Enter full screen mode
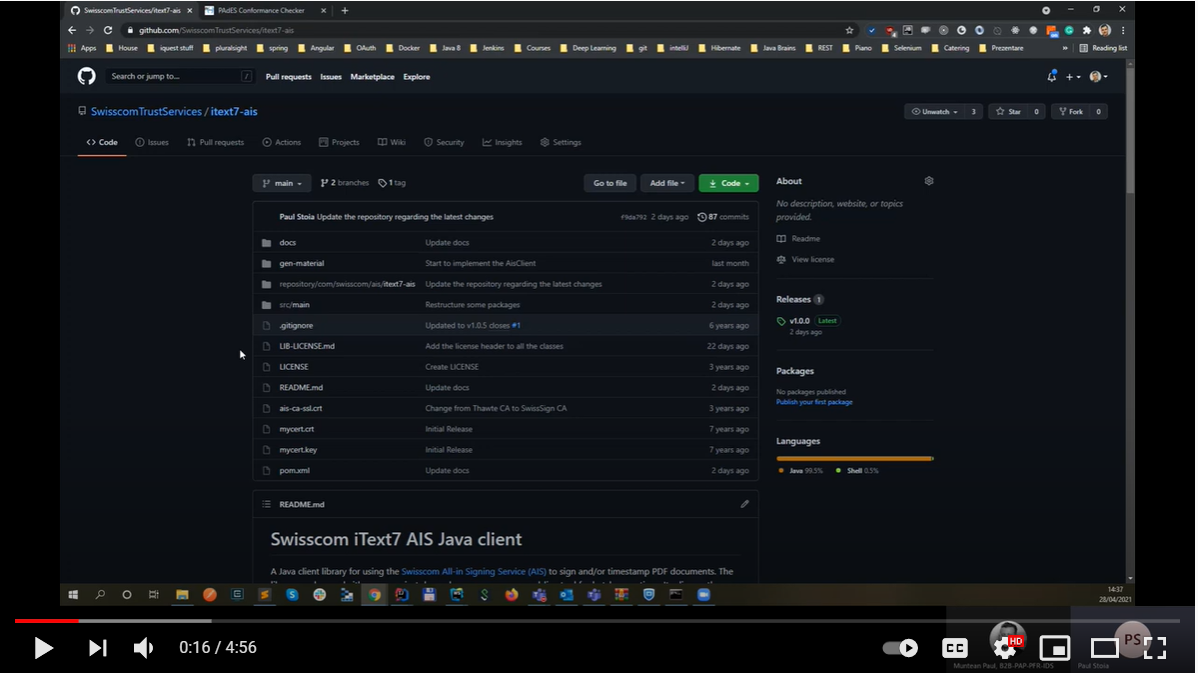The height and width of the screenshot is (673, 1198). (x=1155, y=648)
